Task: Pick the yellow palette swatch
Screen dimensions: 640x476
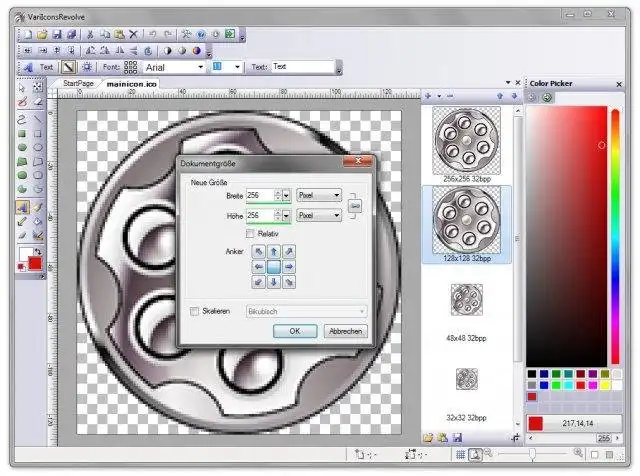Action: coord(605,385)
